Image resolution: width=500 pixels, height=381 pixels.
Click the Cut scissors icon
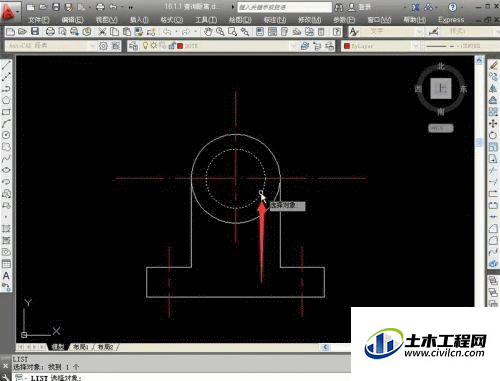tap(102, 32)
